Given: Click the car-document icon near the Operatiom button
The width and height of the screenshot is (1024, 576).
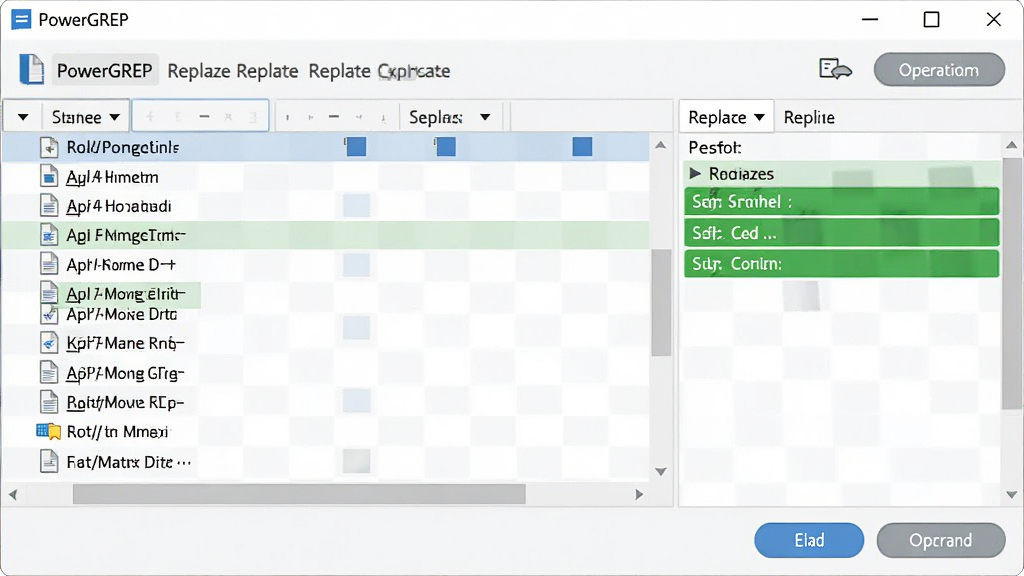Looking at the screenshot, I should [x=835, y=69].
